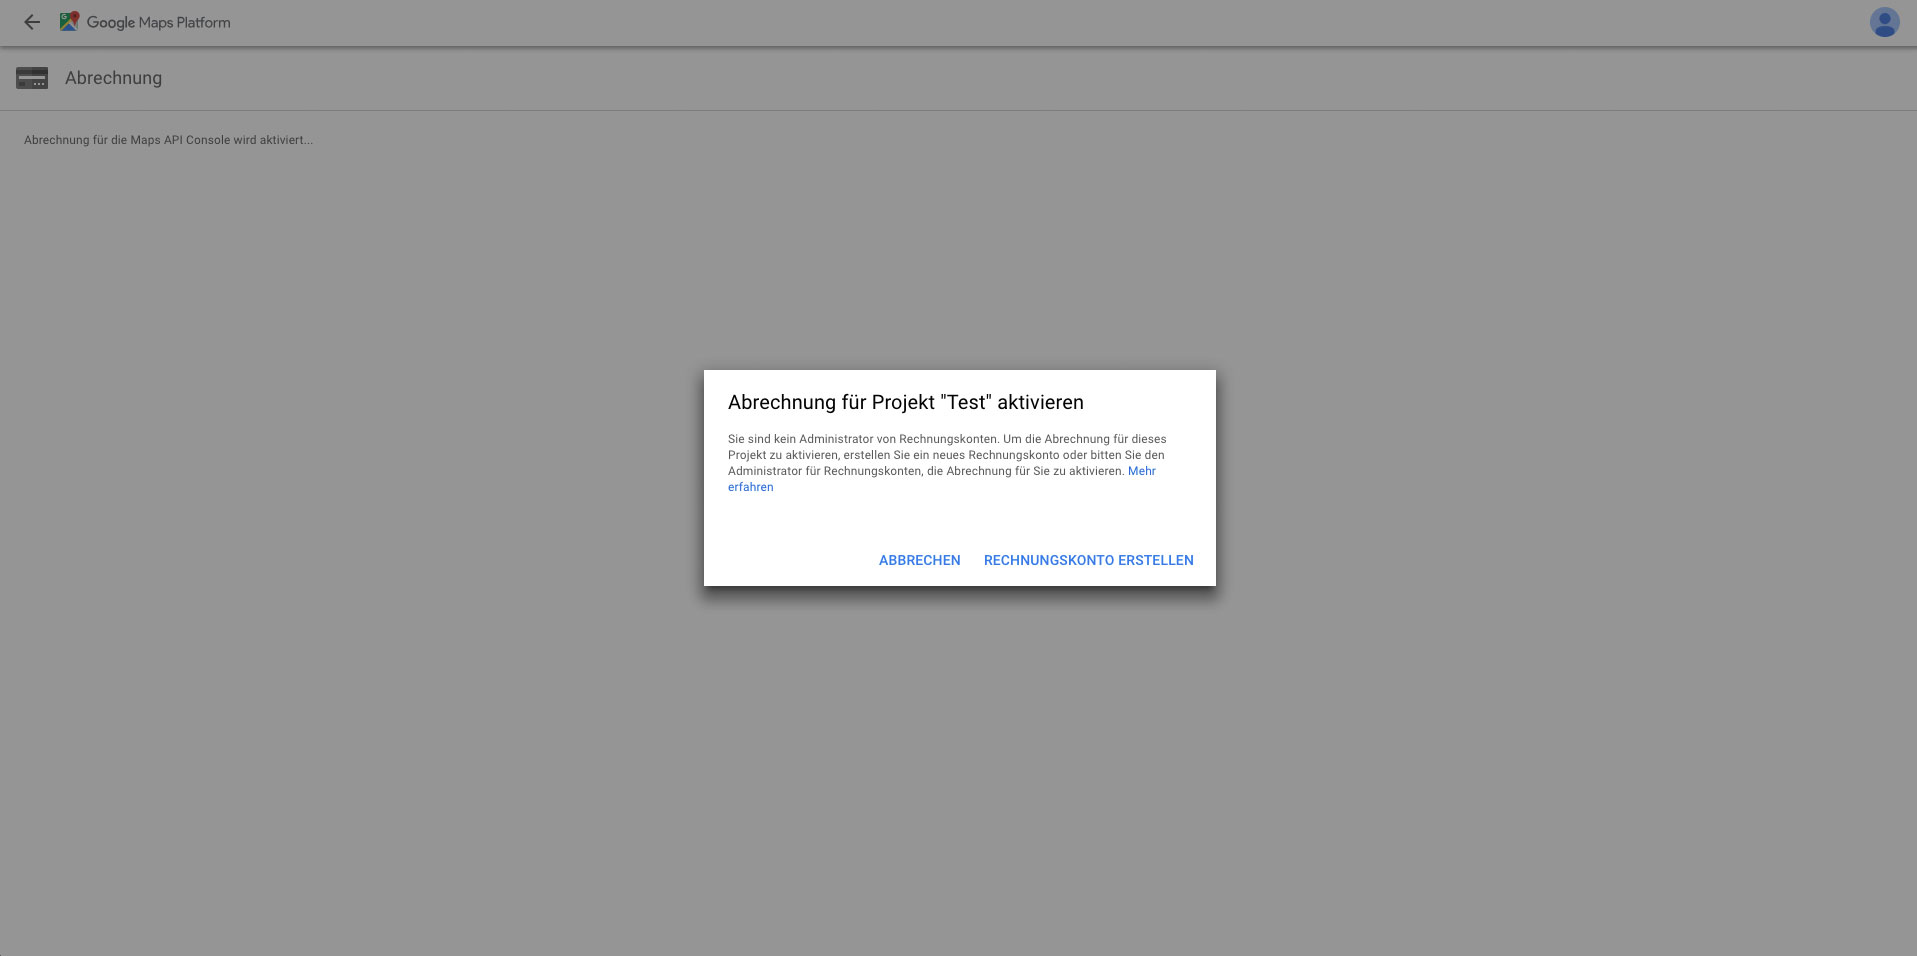Click the dialog title "Abrechnung für Projekt"
This screenshot has height=956, width=1917.
830,402
